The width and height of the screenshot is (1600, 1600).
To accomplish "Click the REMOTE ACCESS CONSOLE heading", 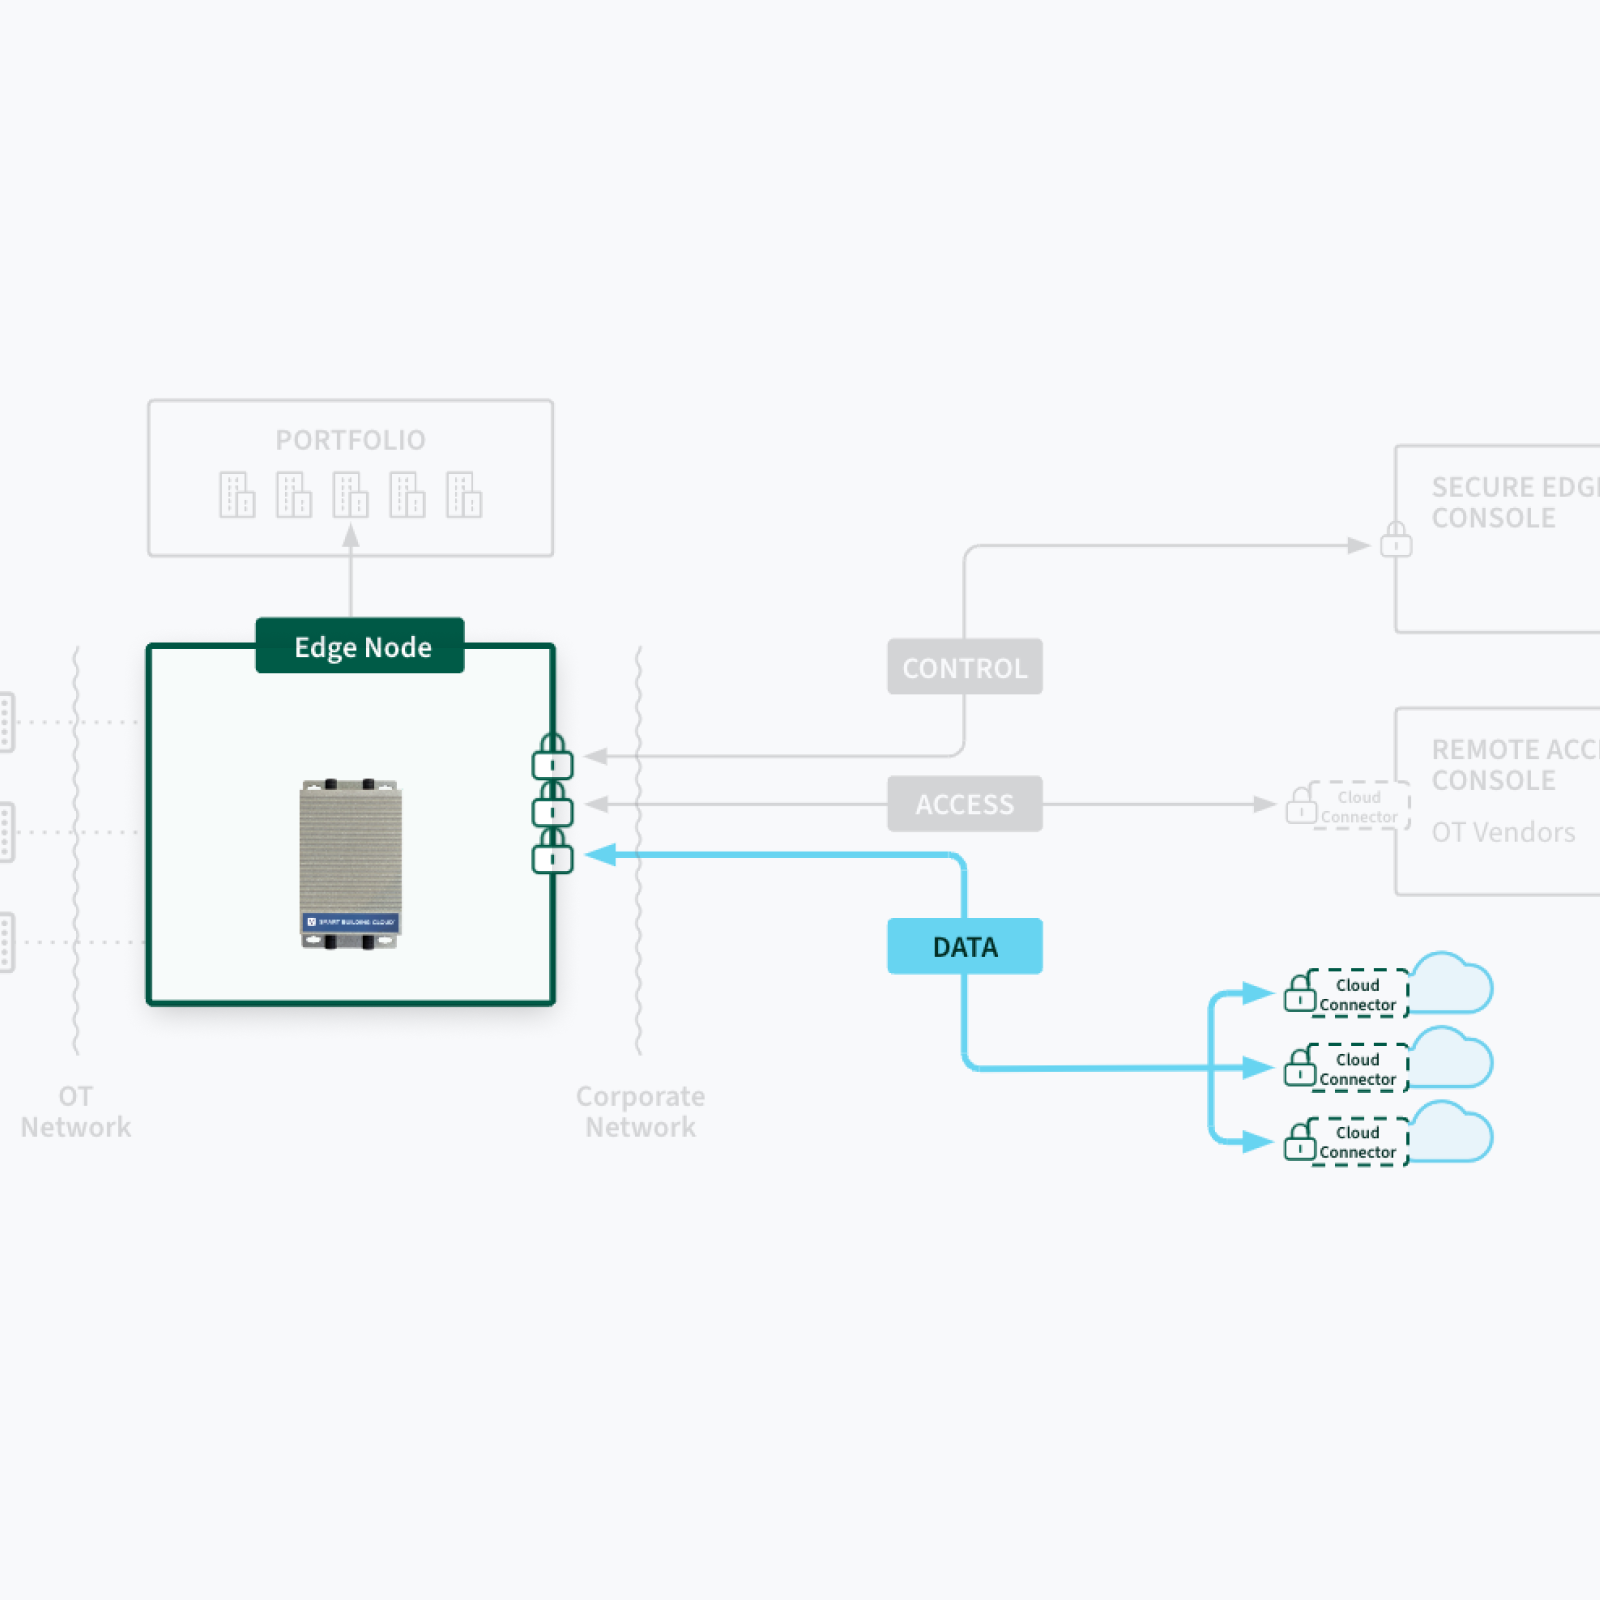I will point(1515,764).
